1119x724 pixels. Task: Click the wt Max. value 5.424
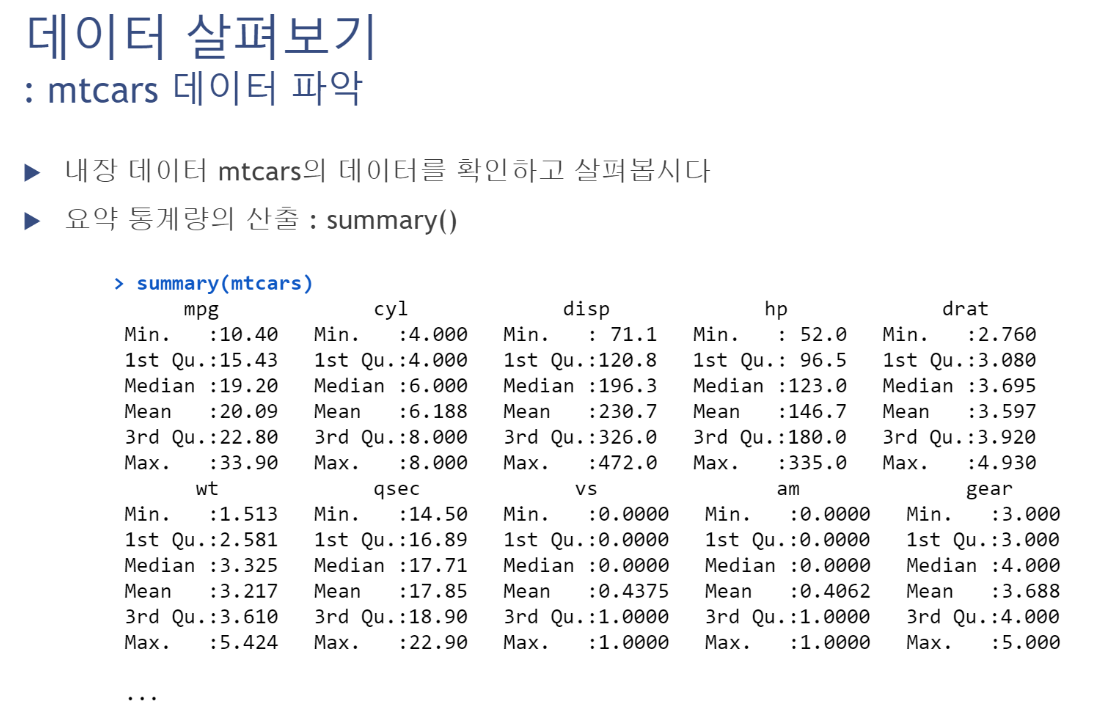pos(248,643)
